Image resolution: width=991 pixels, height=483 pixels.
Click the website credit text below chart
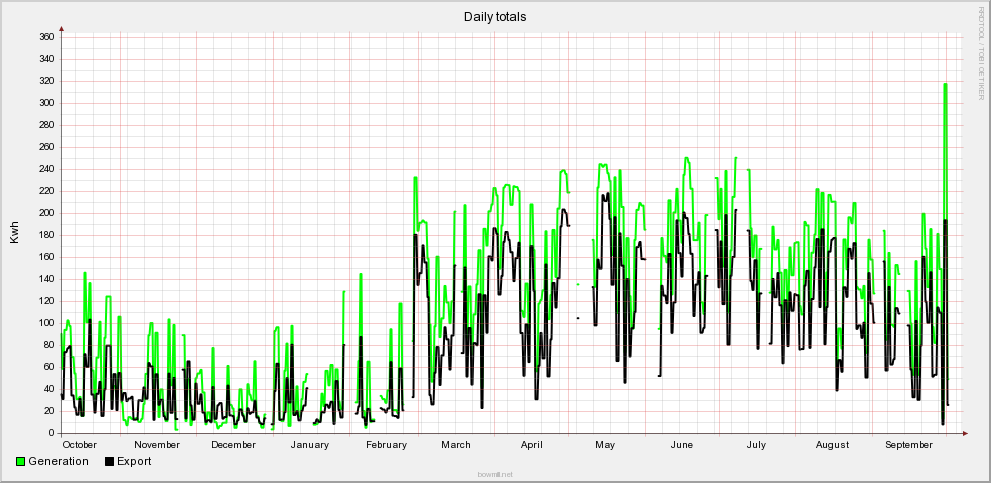click(495, 475)
